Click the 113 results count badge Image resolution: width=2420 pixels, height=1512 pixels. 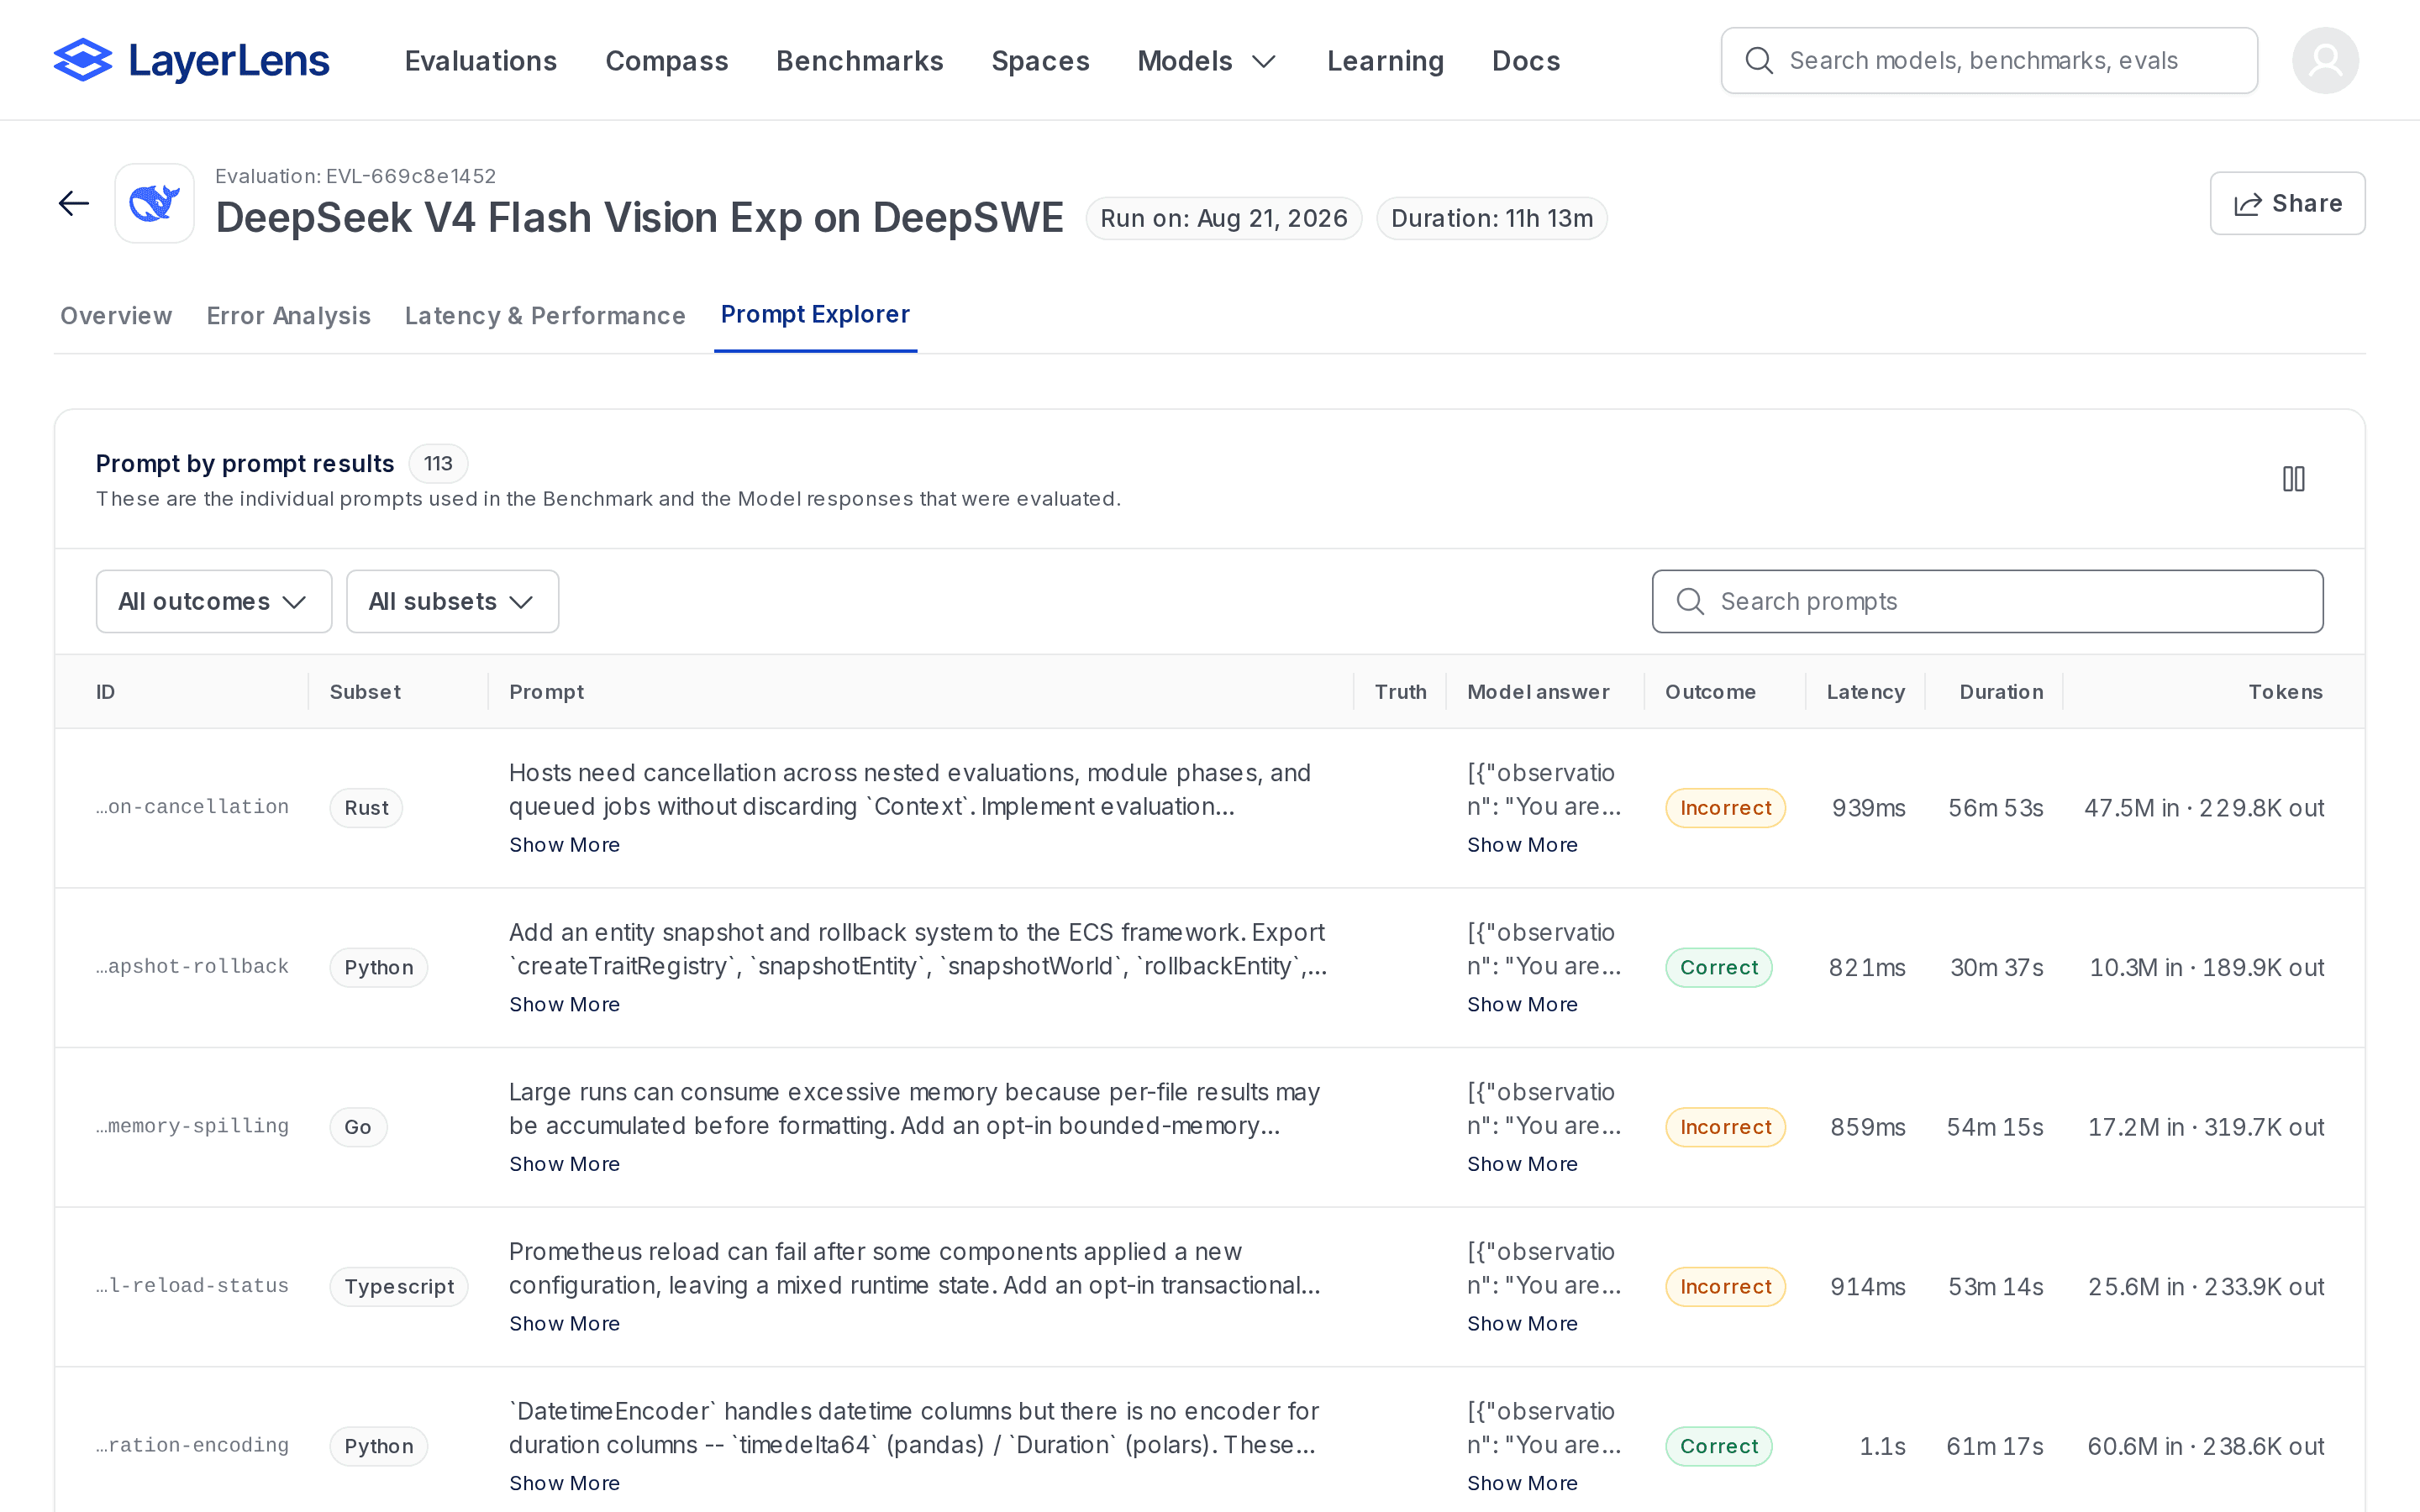click(438, 464)
